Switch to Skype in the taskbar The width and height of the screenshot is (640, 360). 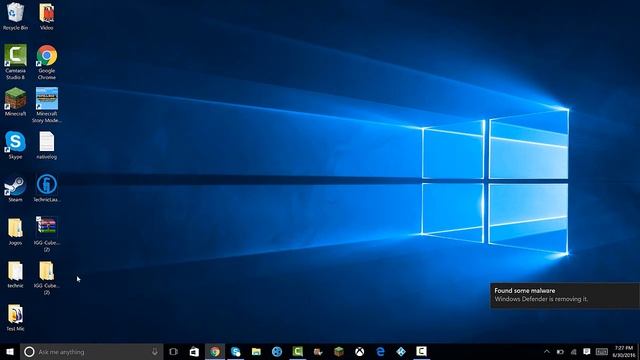(236, 351)
